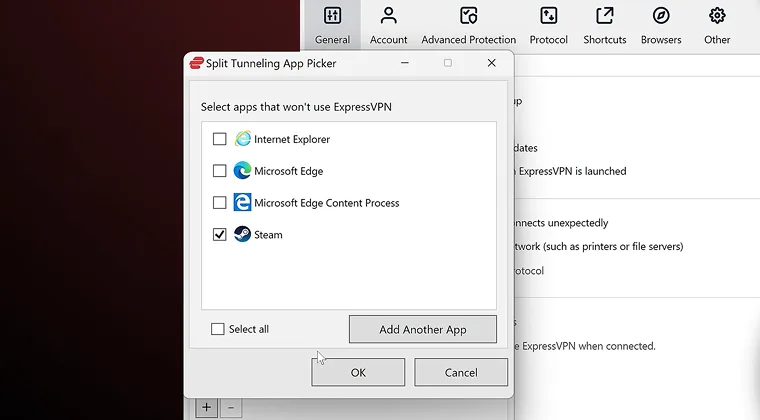Switch to the Account tab
The height and width of the screenshot is (420, 760).
[x=388, y=25]
